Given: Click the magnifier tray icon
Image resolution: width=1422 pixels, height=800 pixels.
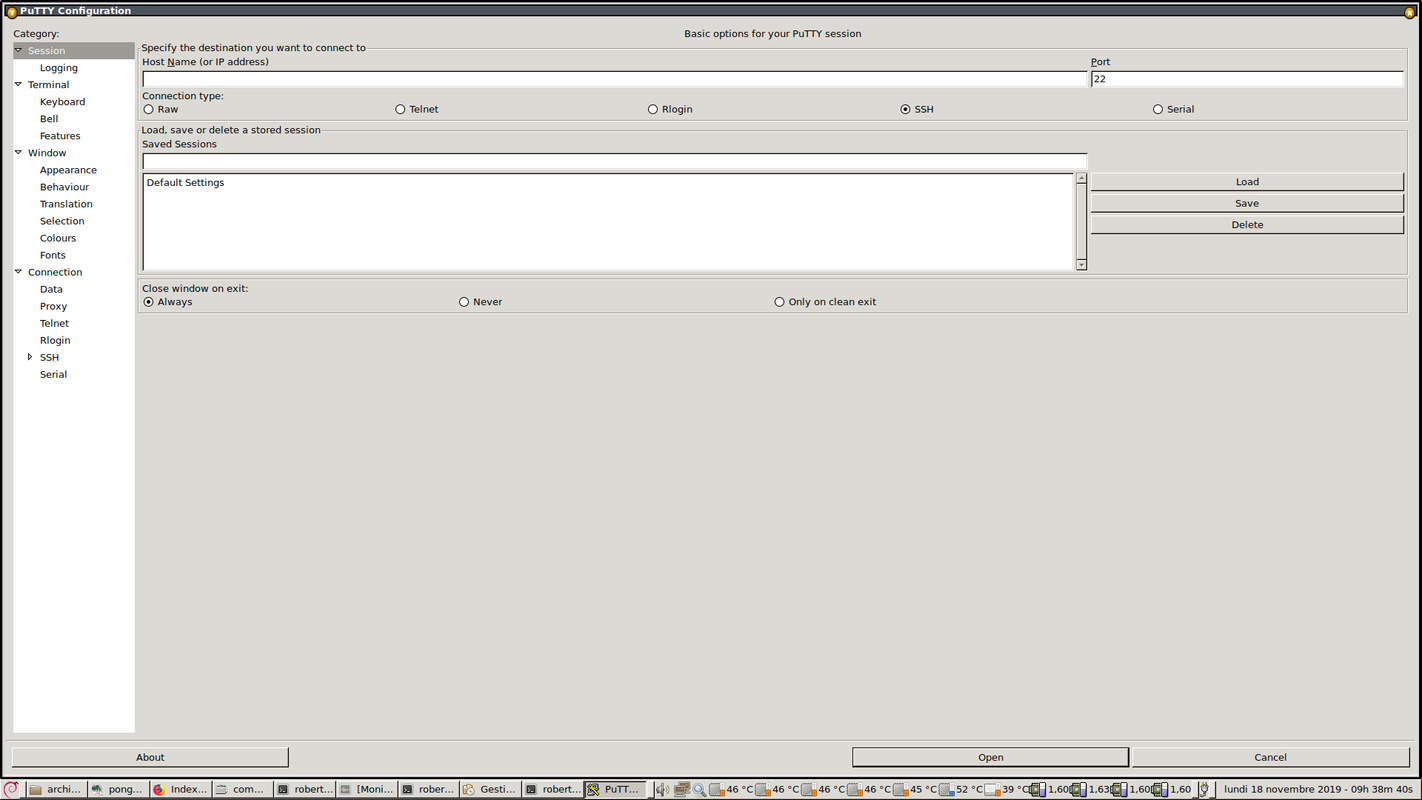Looking at the screenshot, I should pos(699,789).
